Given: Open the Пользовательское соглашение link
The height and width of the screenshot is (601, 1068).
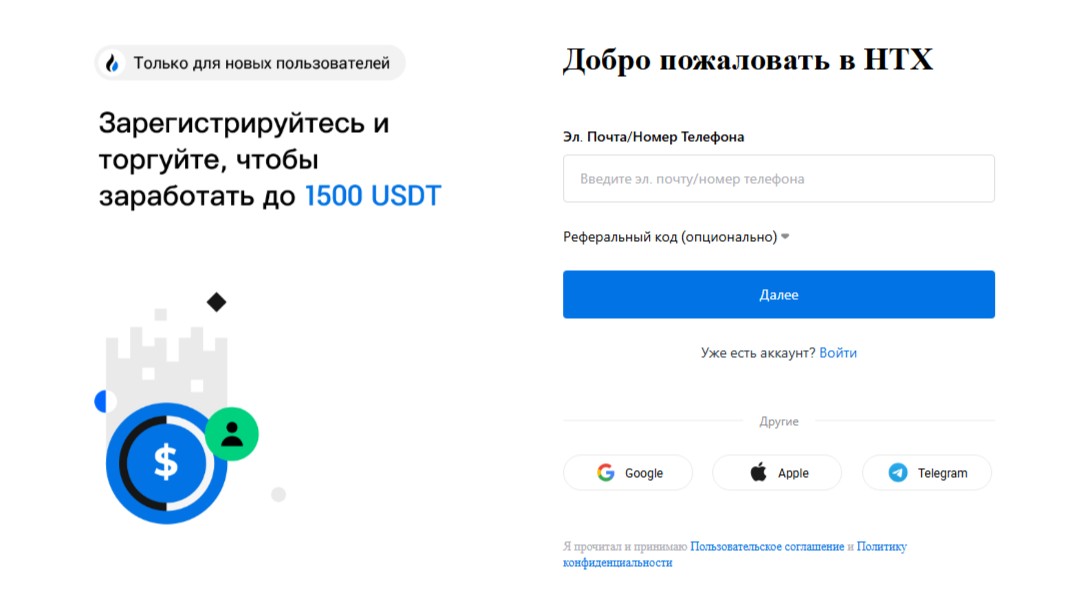Looking at the screenshot, I should pyautogui.click(x=767, y=547).
